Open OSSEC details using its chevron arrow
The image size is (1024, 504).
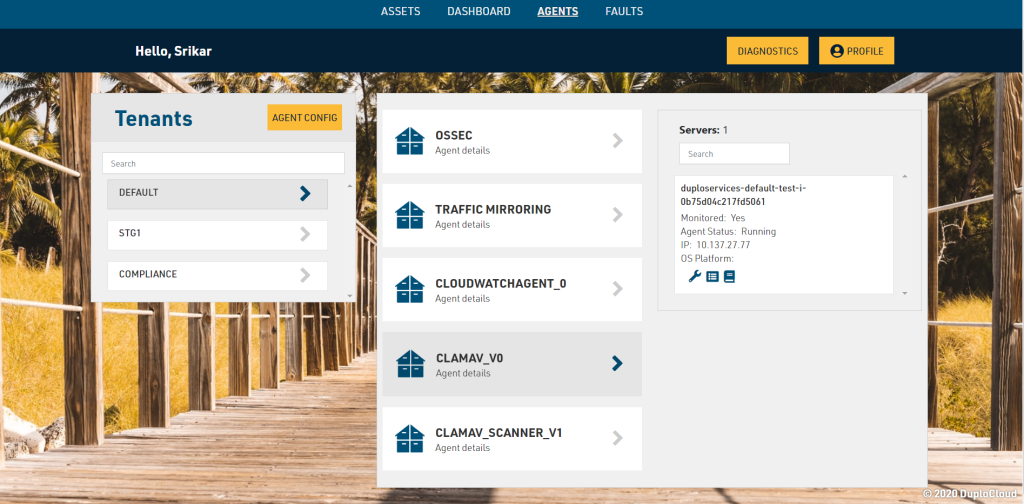click(x=618, y=141)
